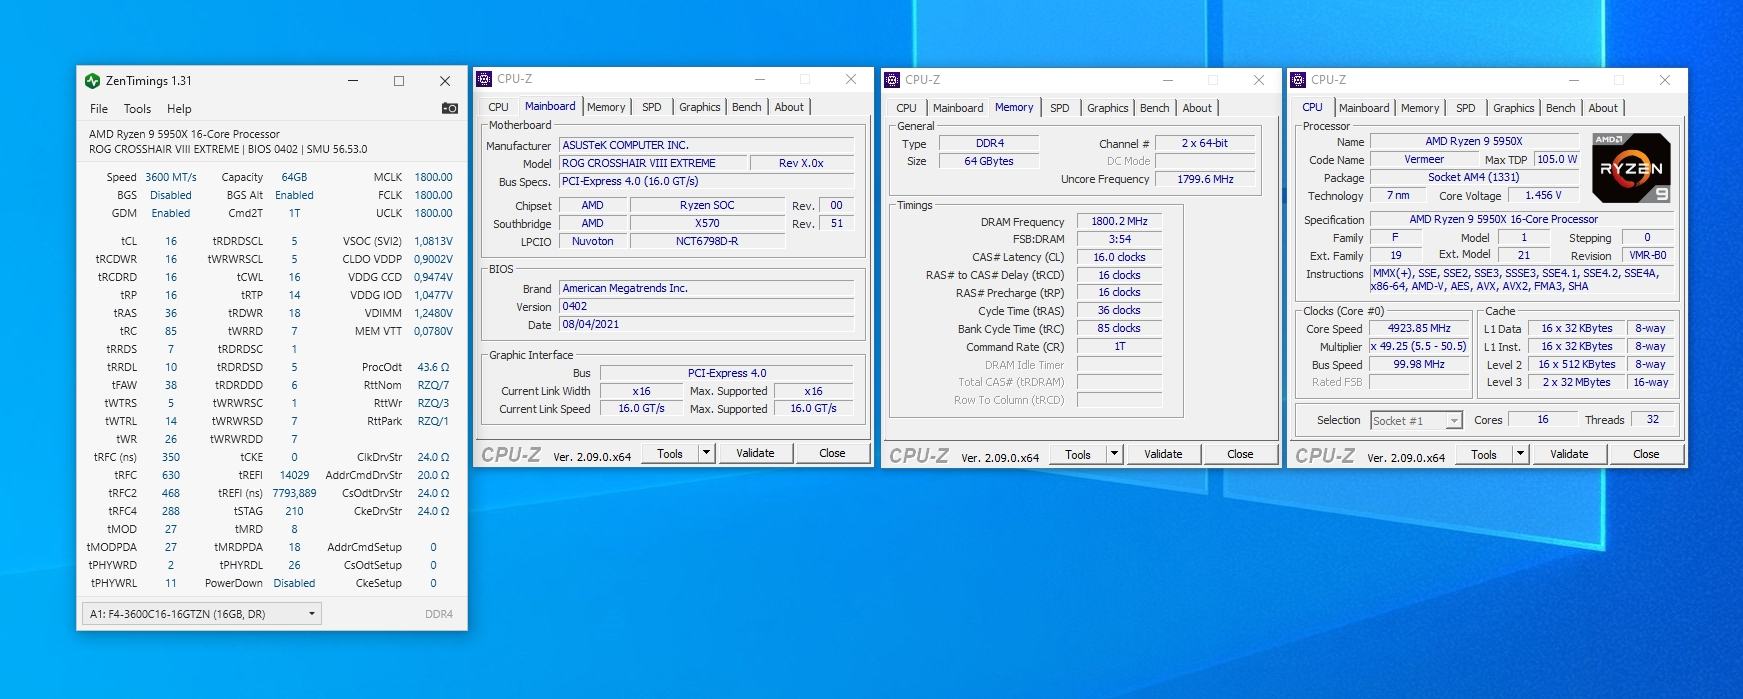Click the Memory CPU-Z window title icon
This screenshot has height=699, width=1743.
click(893, 80)
